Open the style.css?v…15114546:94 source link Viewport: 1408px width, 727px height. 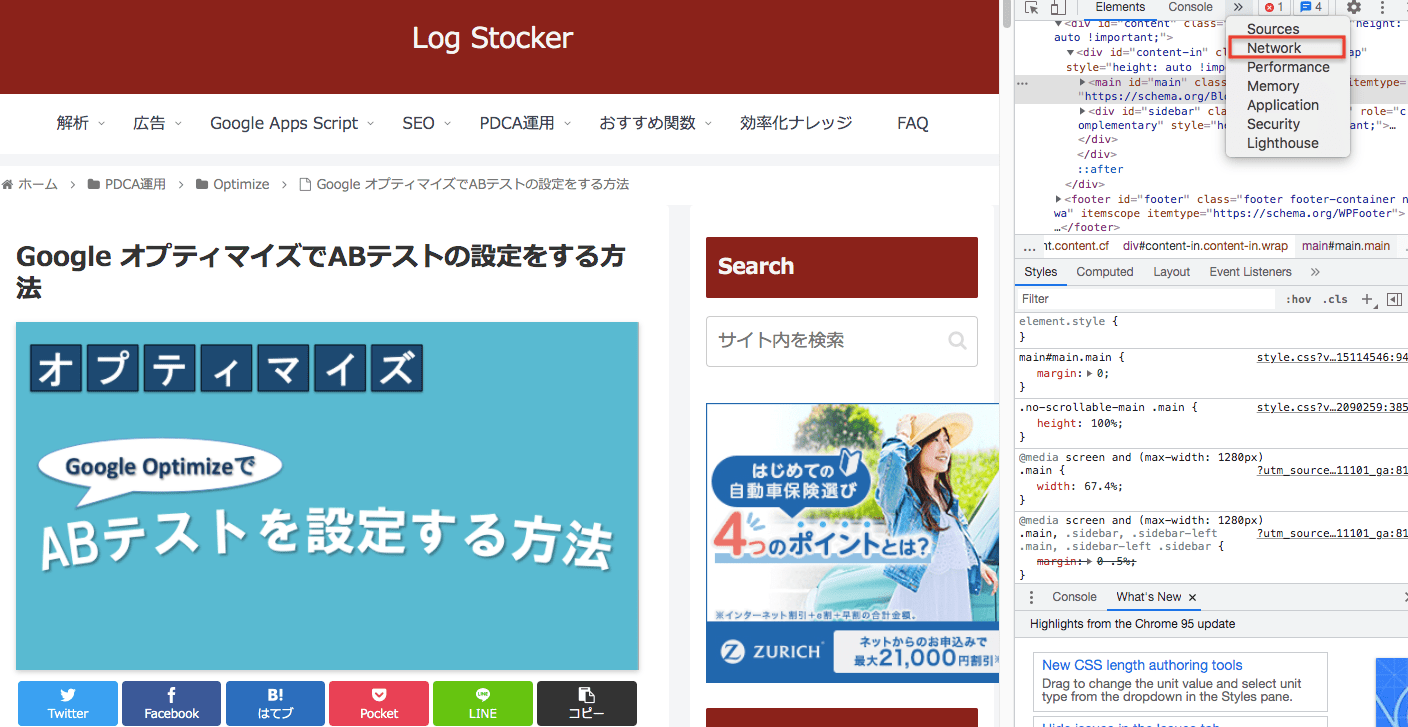pos(1332,357)
